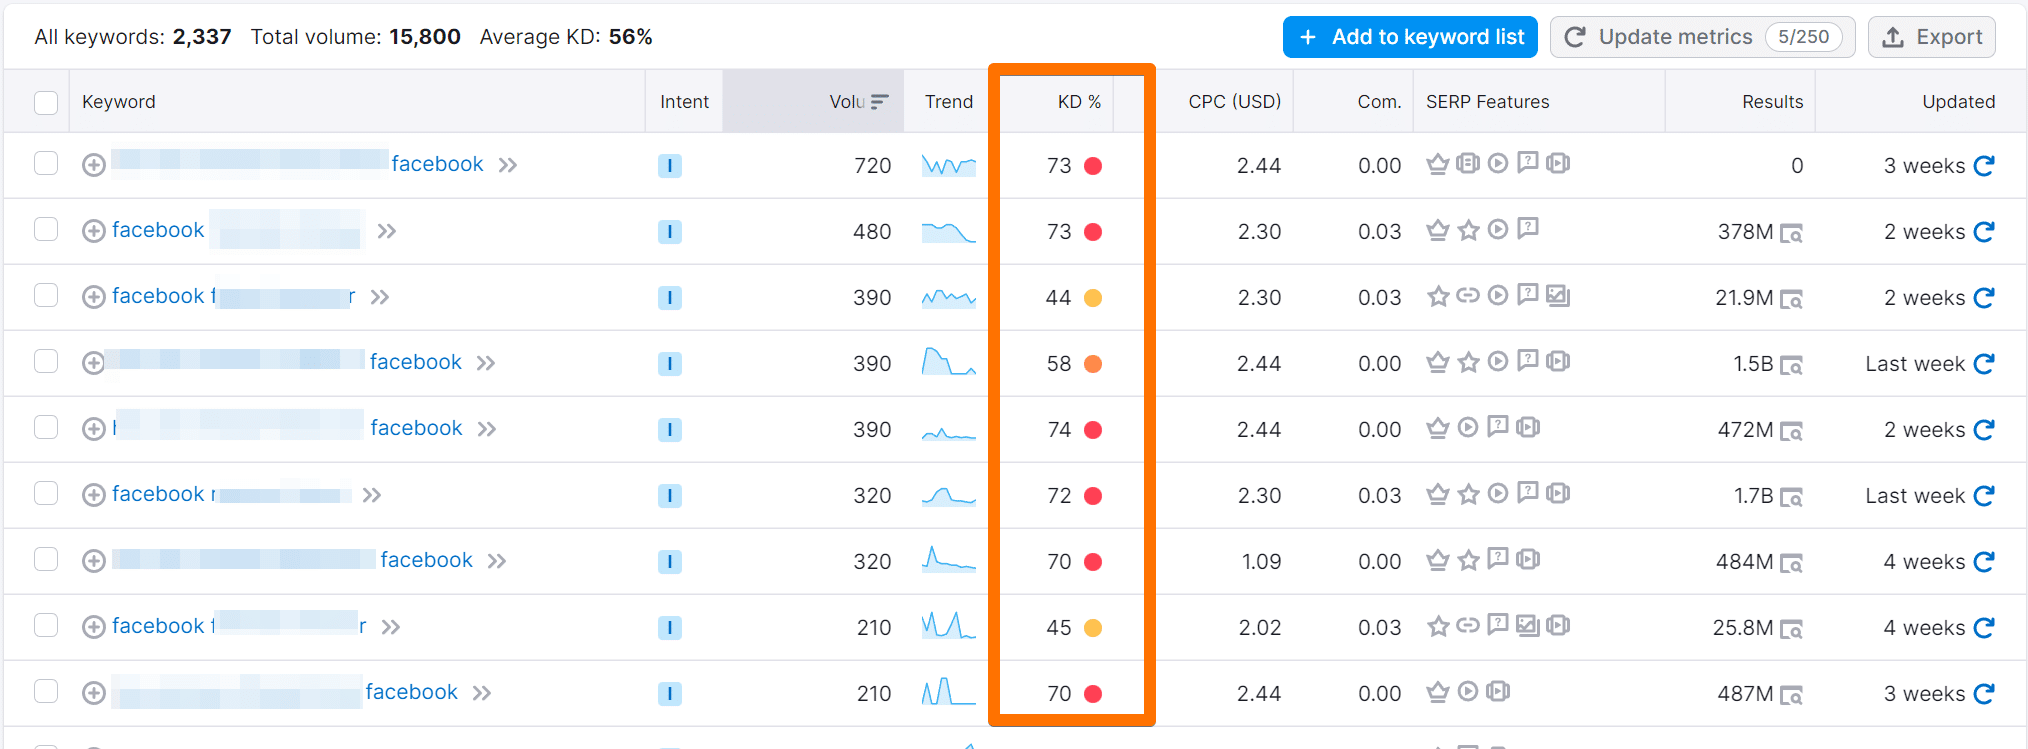Viewport: 2028px width, 749px height.
Task: Sort by the Updated column header
Action: [1958, 102]
